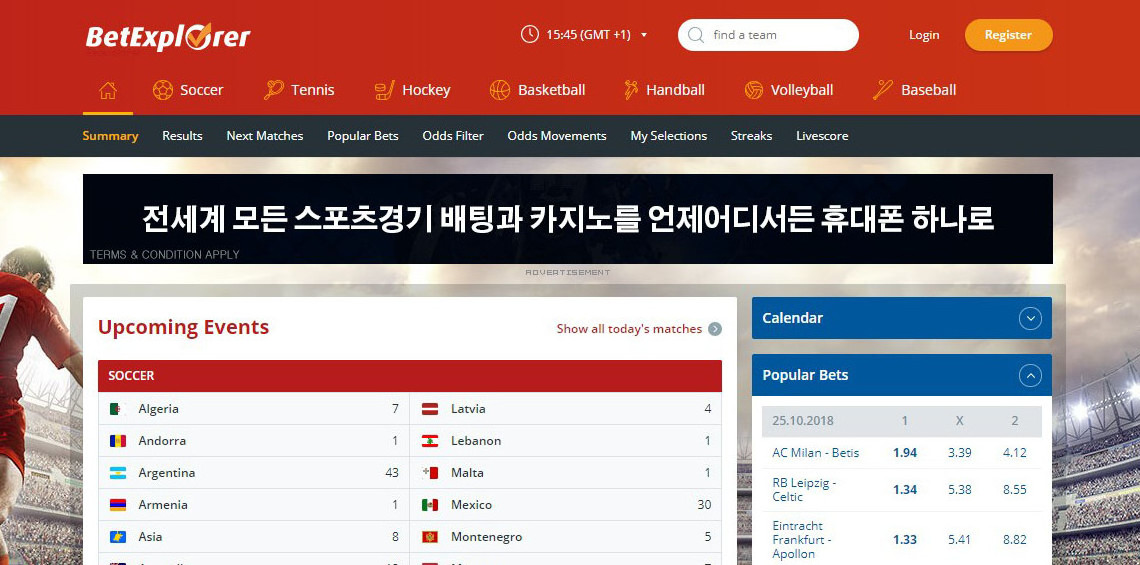Viewport: 1140px width, 565px height.
Task: Click the hockey stick icon
Action: pyautogui.click(x=385, y=90)
